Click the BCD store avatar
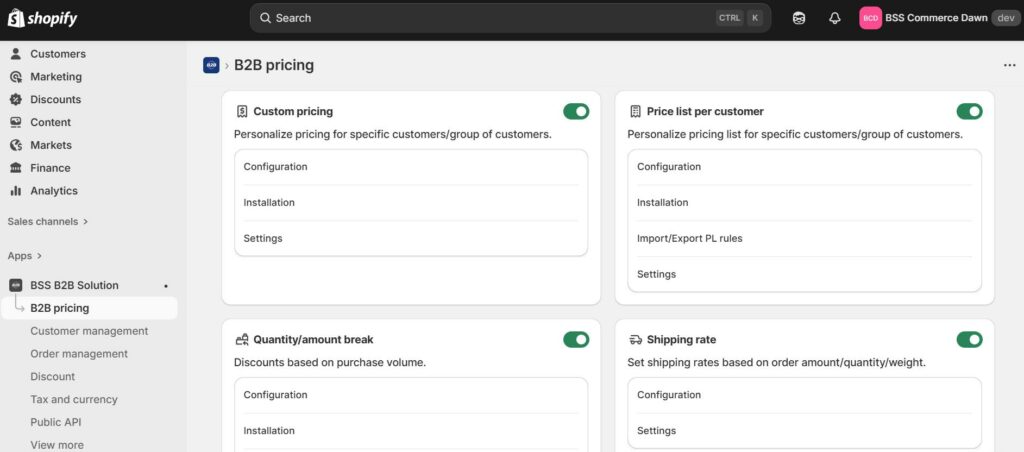This screenshot has width=1024, height=452. [871, 18]
